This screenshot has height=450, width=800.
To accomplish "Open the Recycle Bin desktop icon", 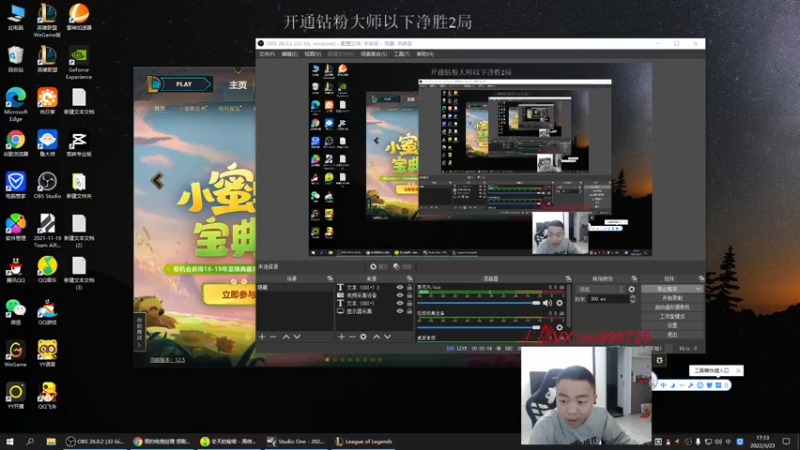I will click(15, 59).
